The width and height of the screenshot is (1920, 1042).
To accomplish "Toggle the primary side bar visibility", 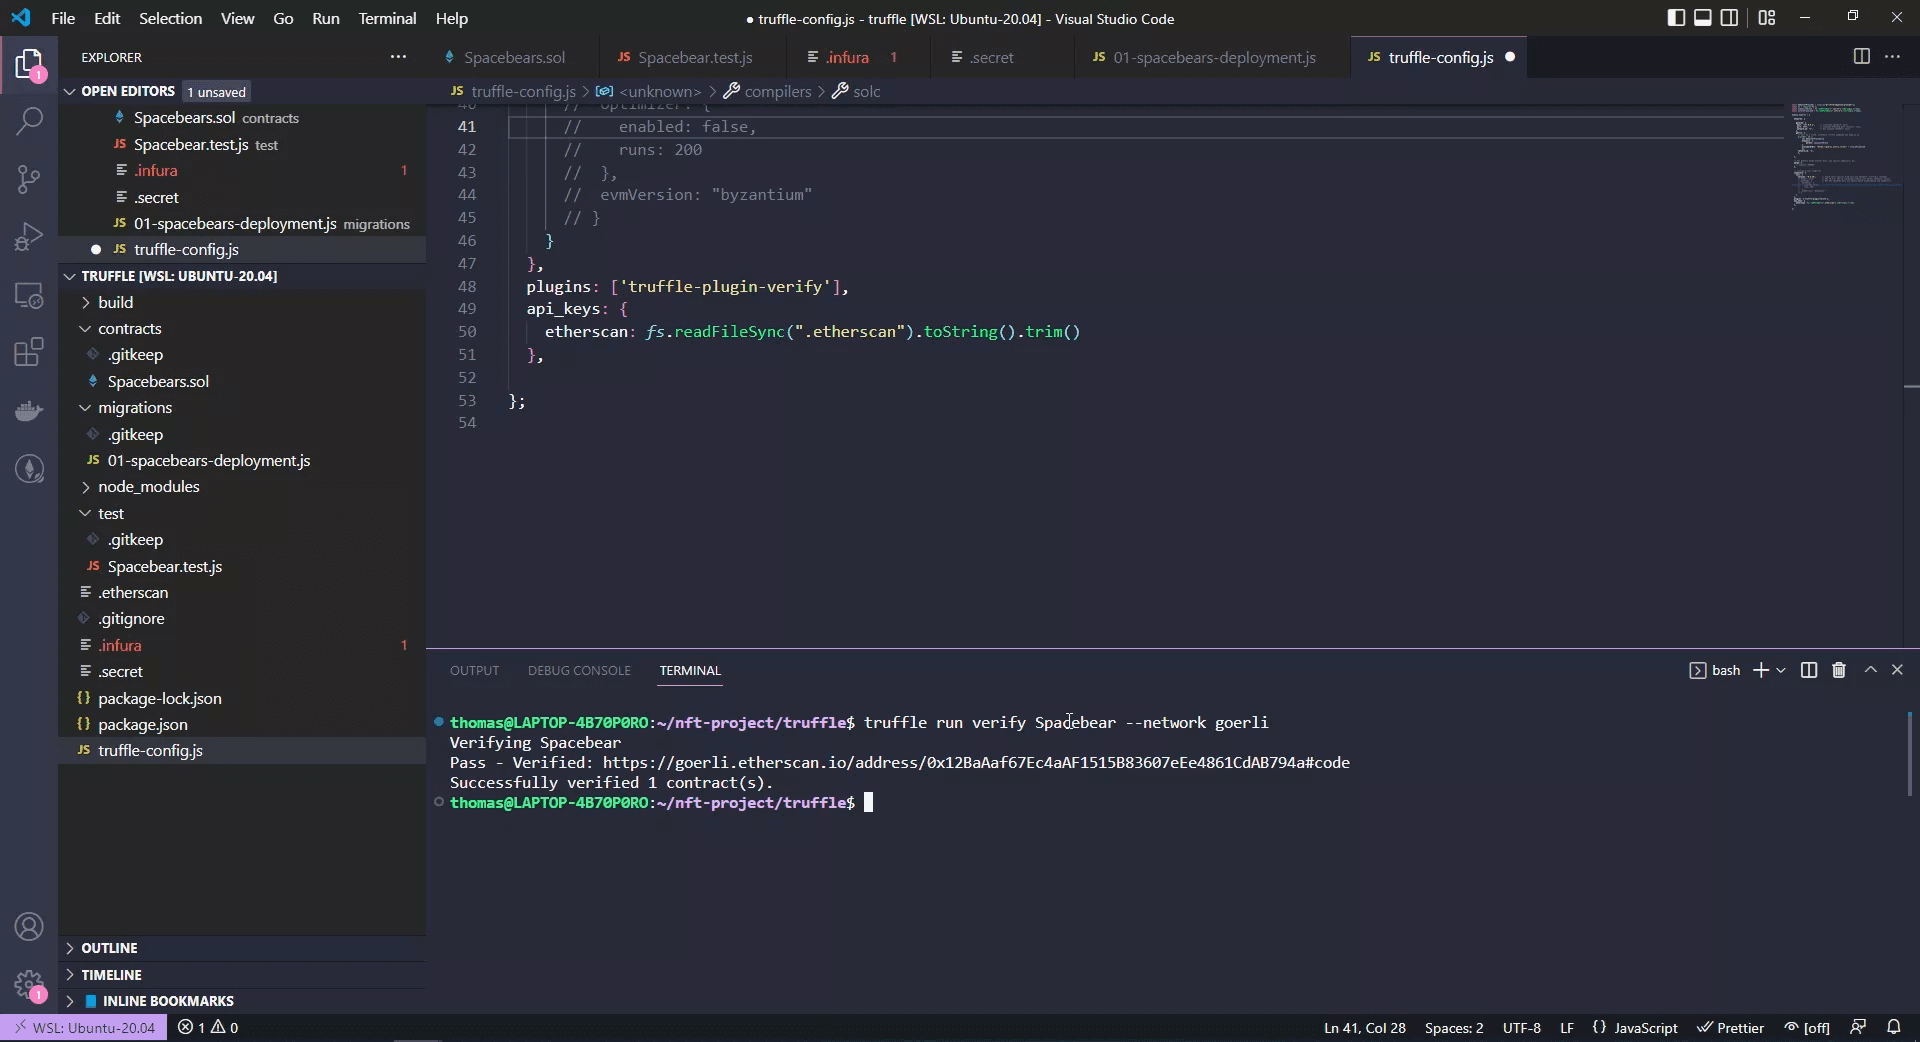I will tap(1676, 18).
